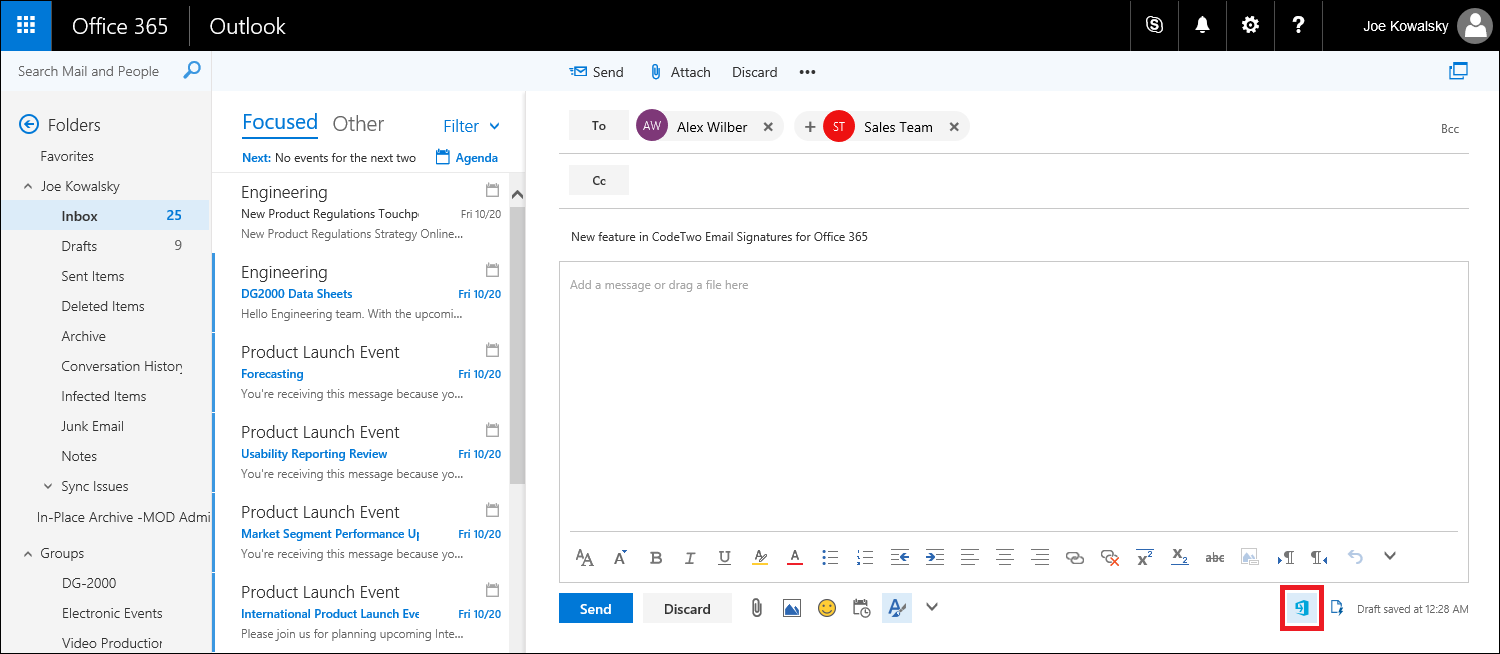This screenshot has height=654, width=1500.
Task: Toggle bold formatting
Action: tap(656, 557)
